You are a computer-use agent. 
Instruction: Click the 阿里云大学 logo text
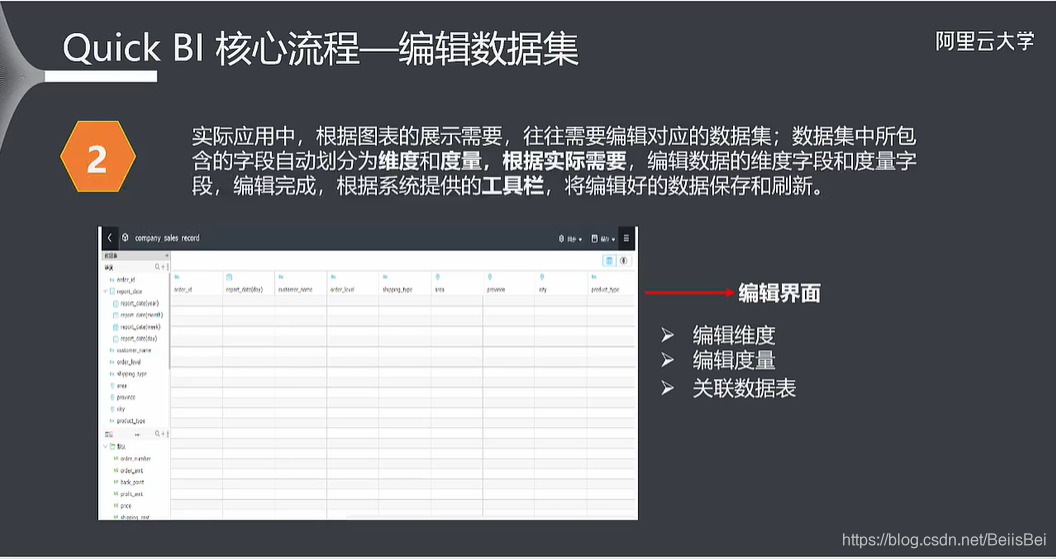point(985,42)
